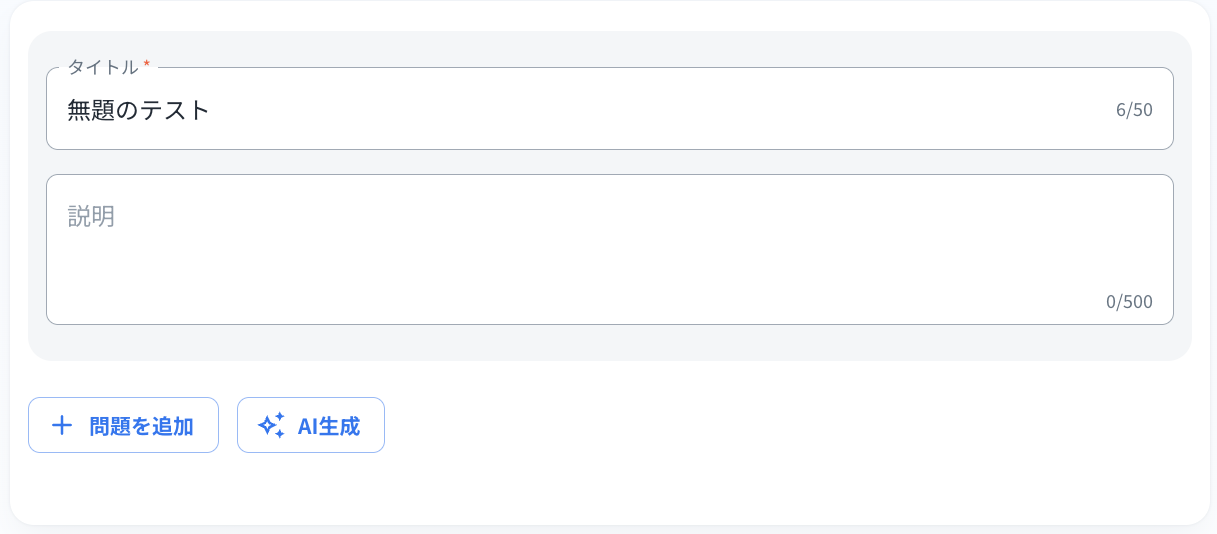Click the AI生成 label text
The image size is (1217, 534).
point(329,426)
